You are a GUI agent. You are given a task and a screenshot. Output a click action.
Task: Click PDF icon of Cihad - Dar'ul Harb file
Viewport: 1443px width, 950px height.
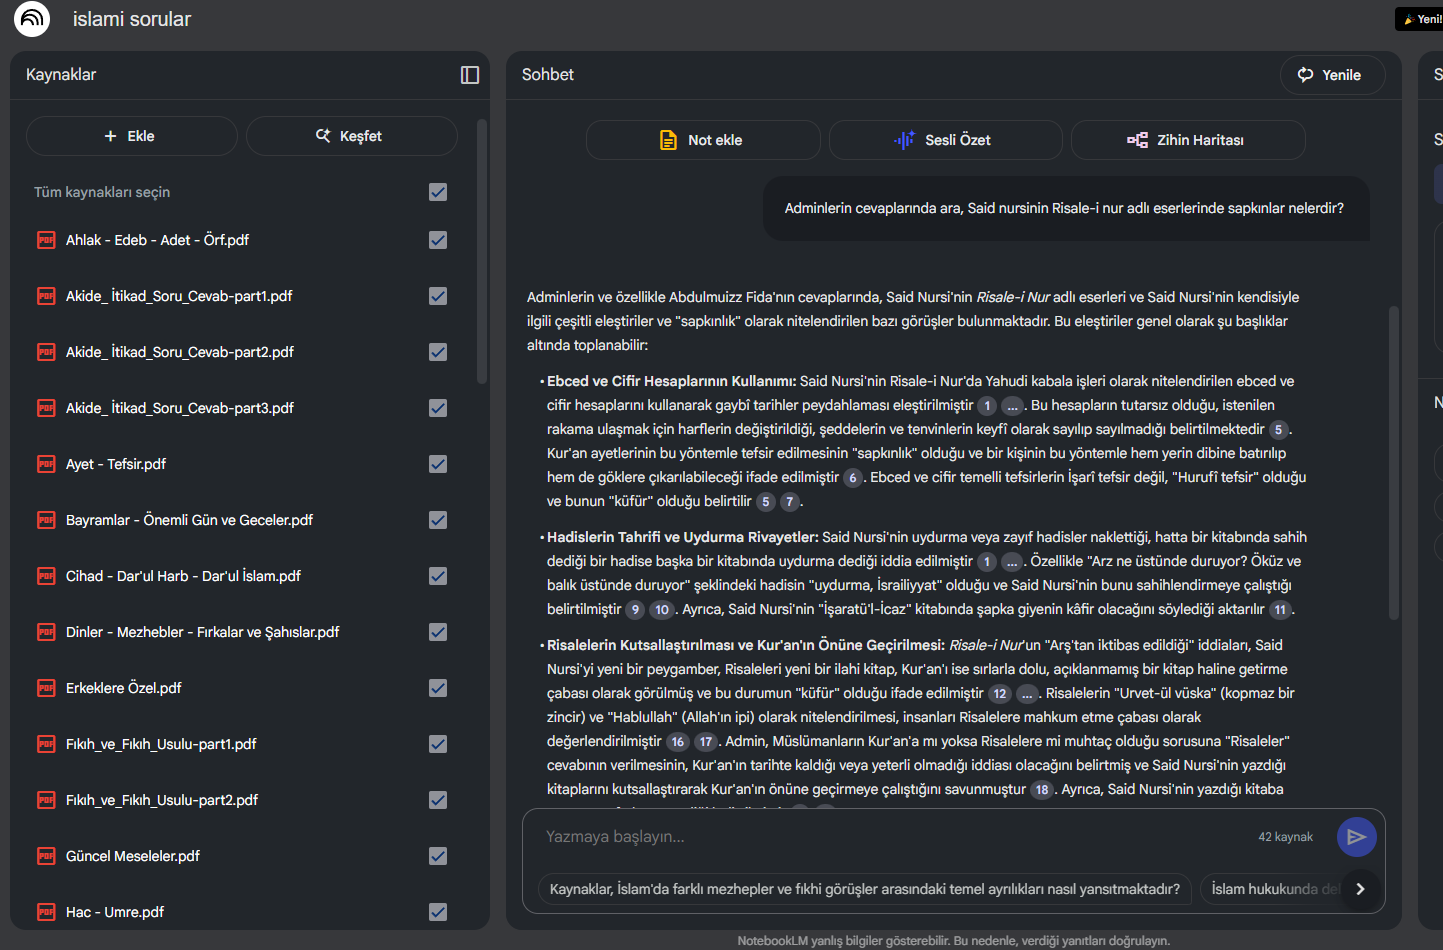(46, 576)
